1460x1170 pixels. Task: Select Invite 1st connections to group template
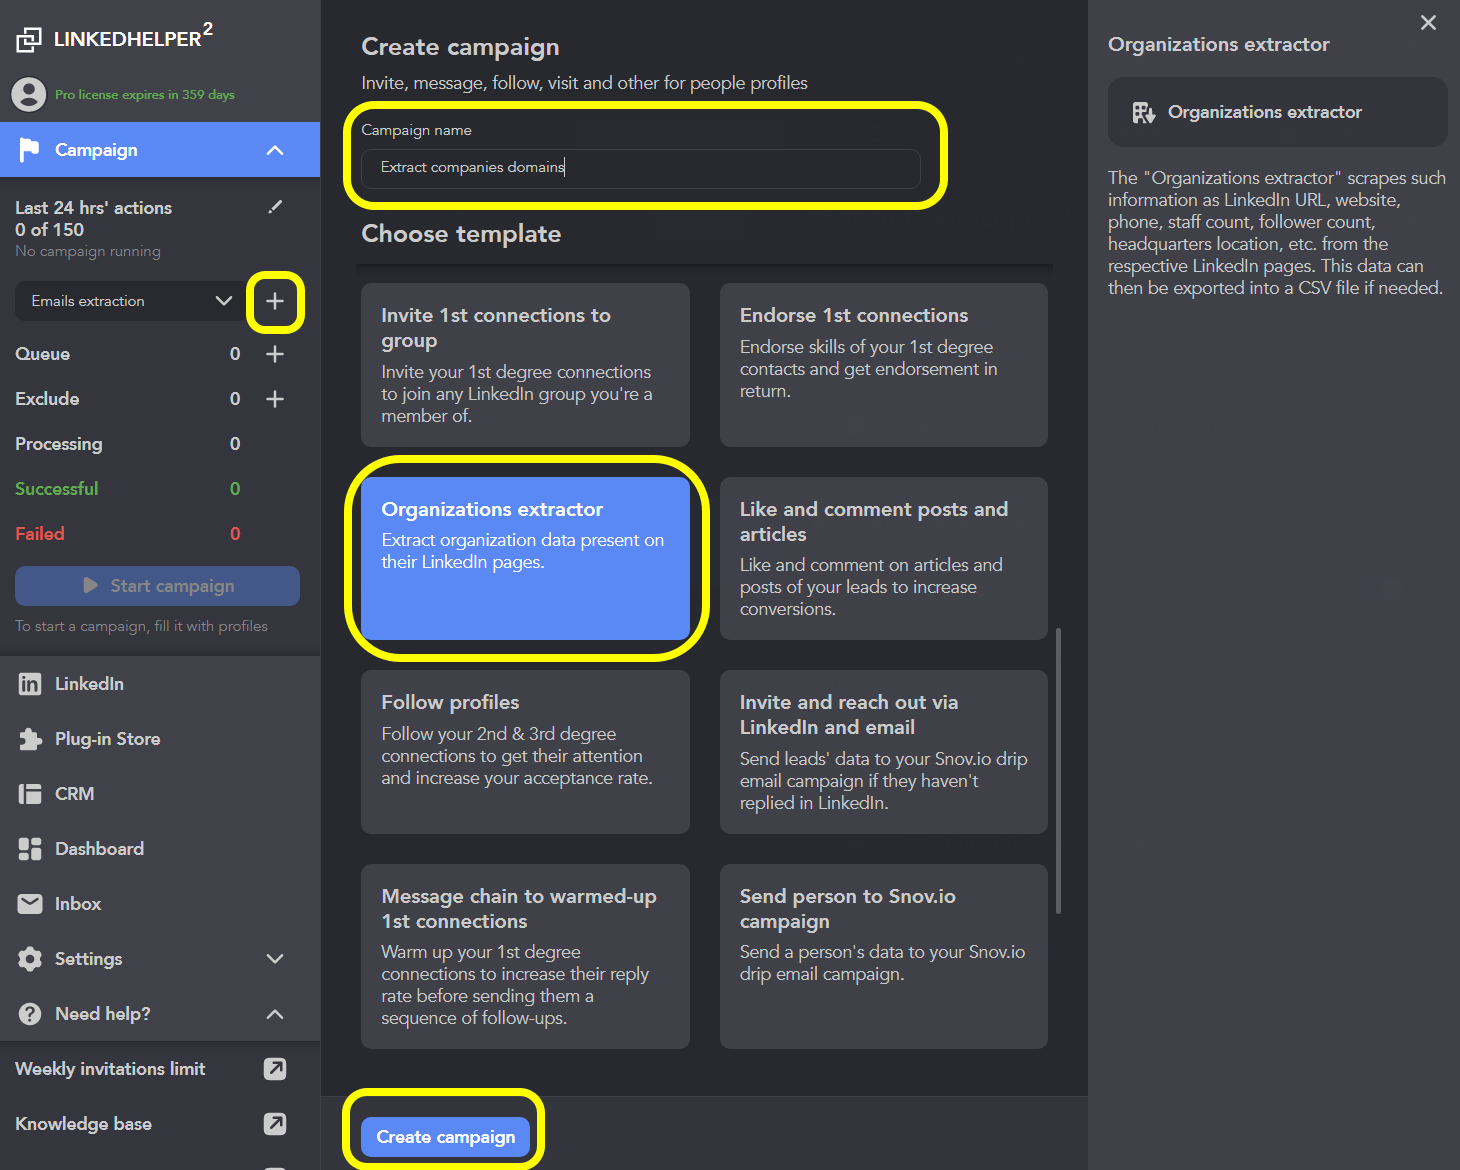525,365
